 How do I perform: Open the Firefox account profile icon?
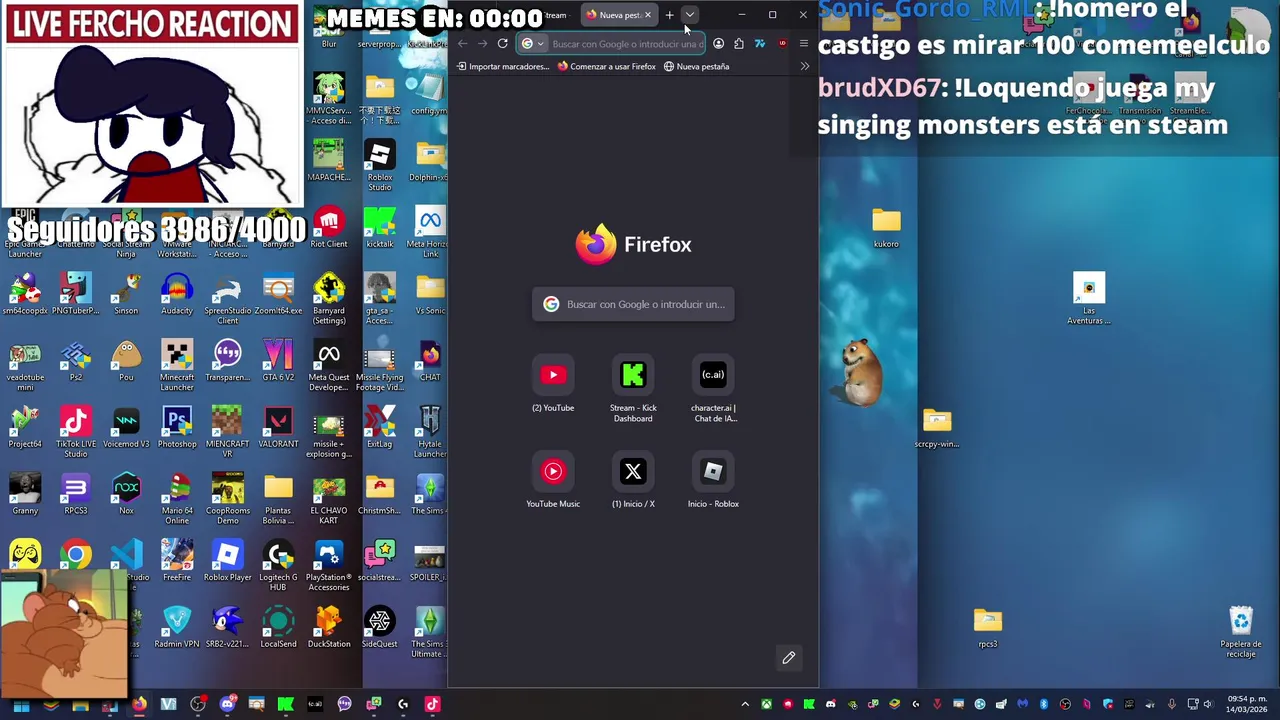[718, 43]
